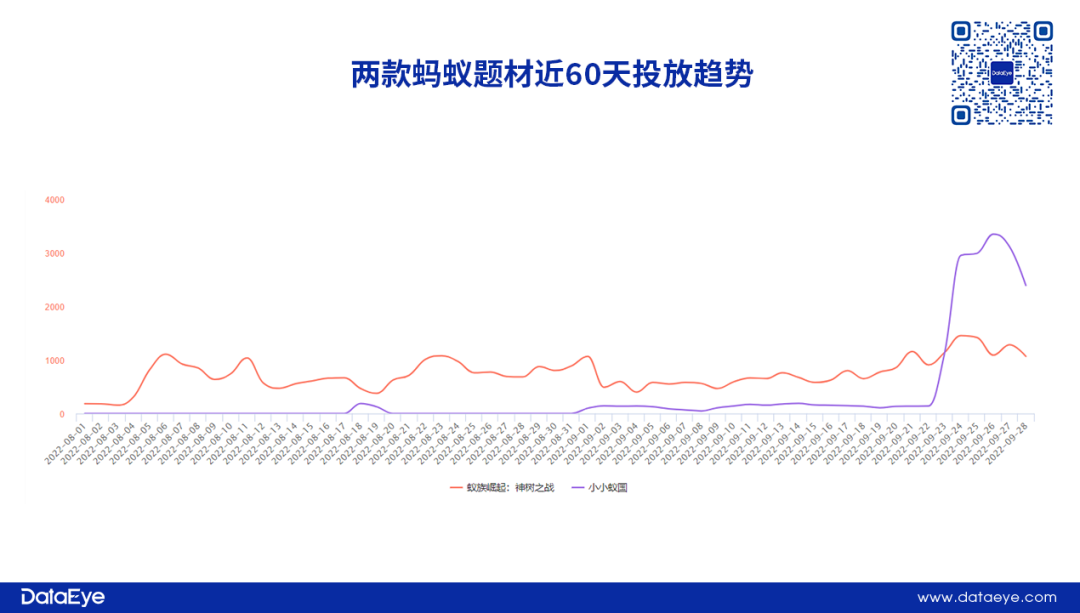The width and height of the screenshot is (1080, 613).
Task: Click the red line marker in the legend
Action: click(x=456, y=488)
